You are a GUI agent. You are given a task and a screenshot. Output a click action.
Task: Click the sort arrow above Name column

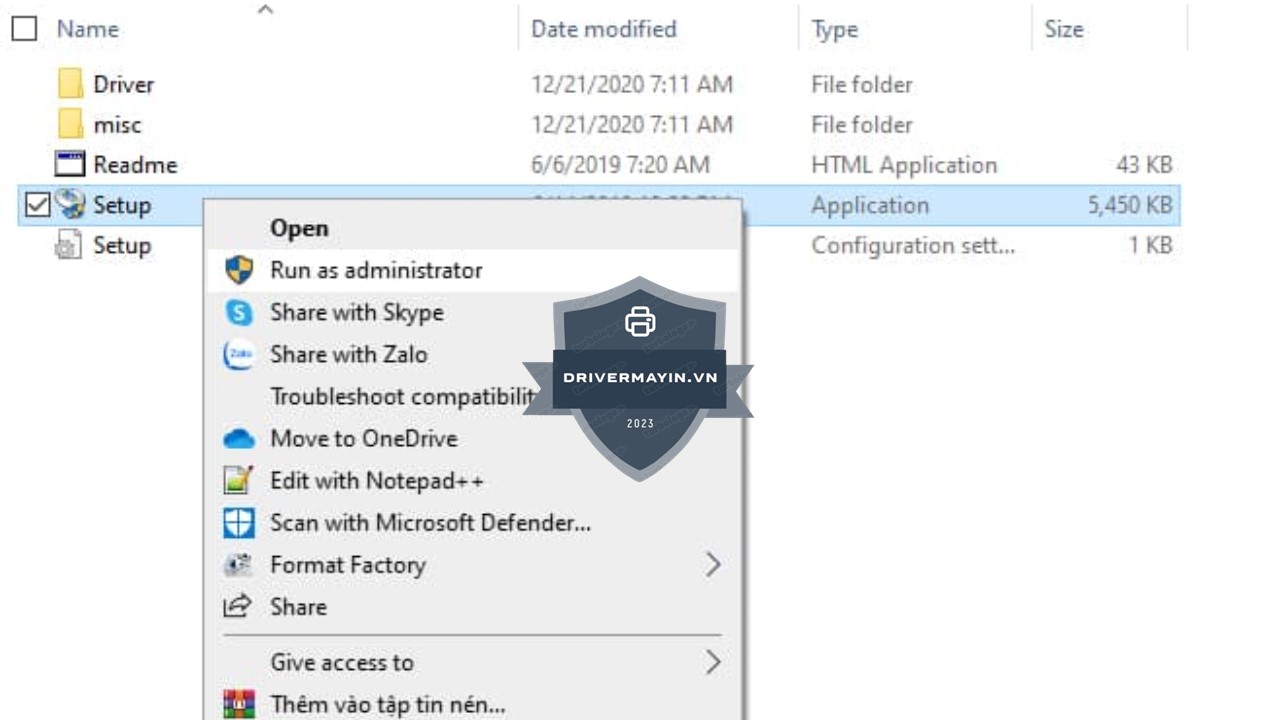265,10
